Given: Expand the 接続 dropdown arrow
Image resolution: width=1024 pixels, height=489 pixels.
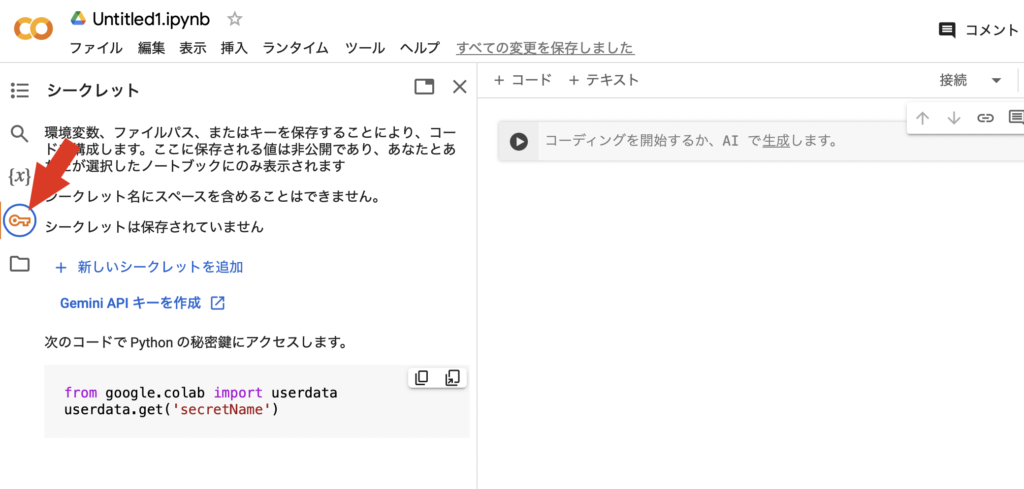Looking at the screenshot, I should coord(996,80).
